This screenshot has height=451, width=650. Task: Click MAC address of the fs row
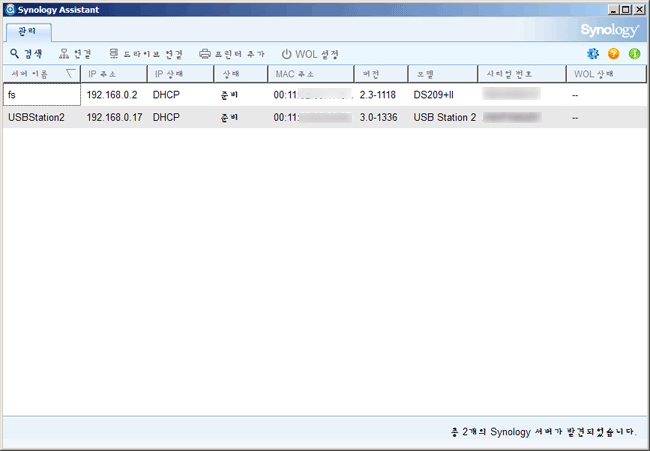pos(313,95)
